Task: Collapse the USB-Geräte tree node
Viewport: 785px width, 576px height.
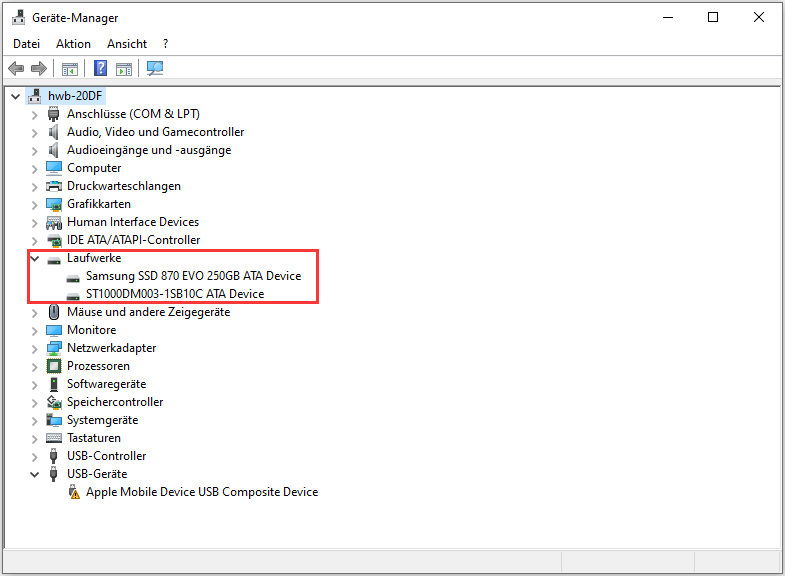Action: tap(35, 474)
